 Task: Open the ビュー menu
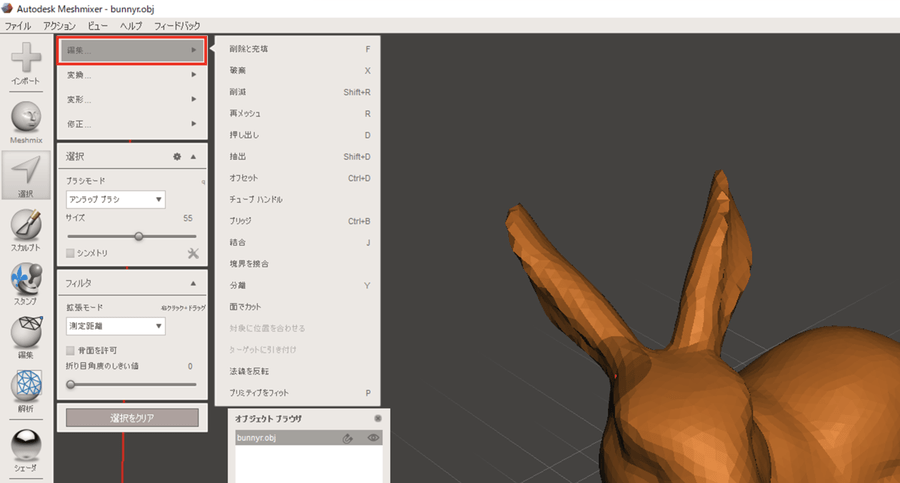tap(98, 26)
